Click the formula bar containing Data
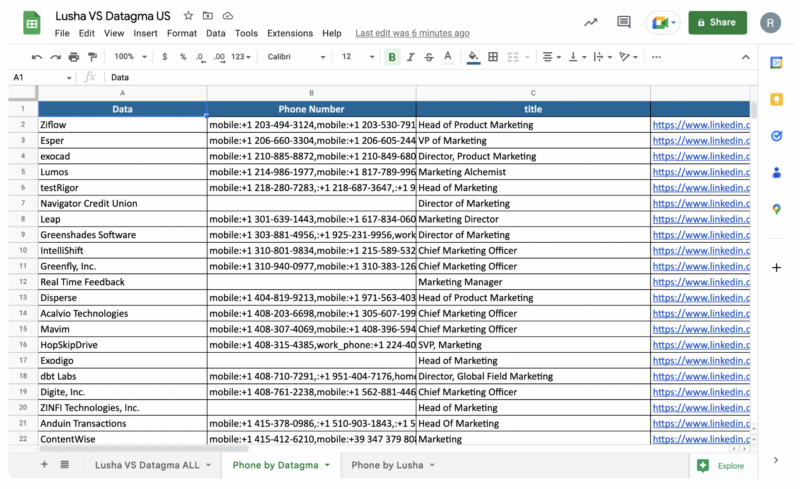The image size is (800, 489). pyautogui.click(x=429, y=78)
